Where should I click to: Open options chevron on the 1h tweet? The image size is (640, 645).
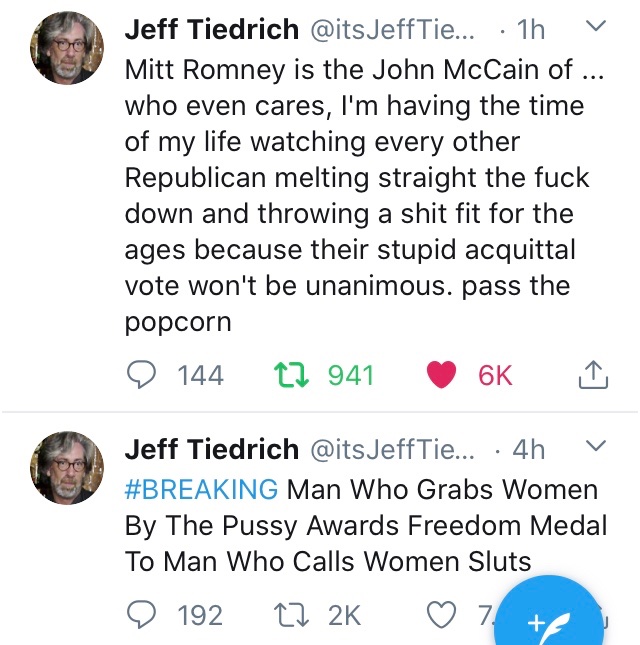[595, 27]
